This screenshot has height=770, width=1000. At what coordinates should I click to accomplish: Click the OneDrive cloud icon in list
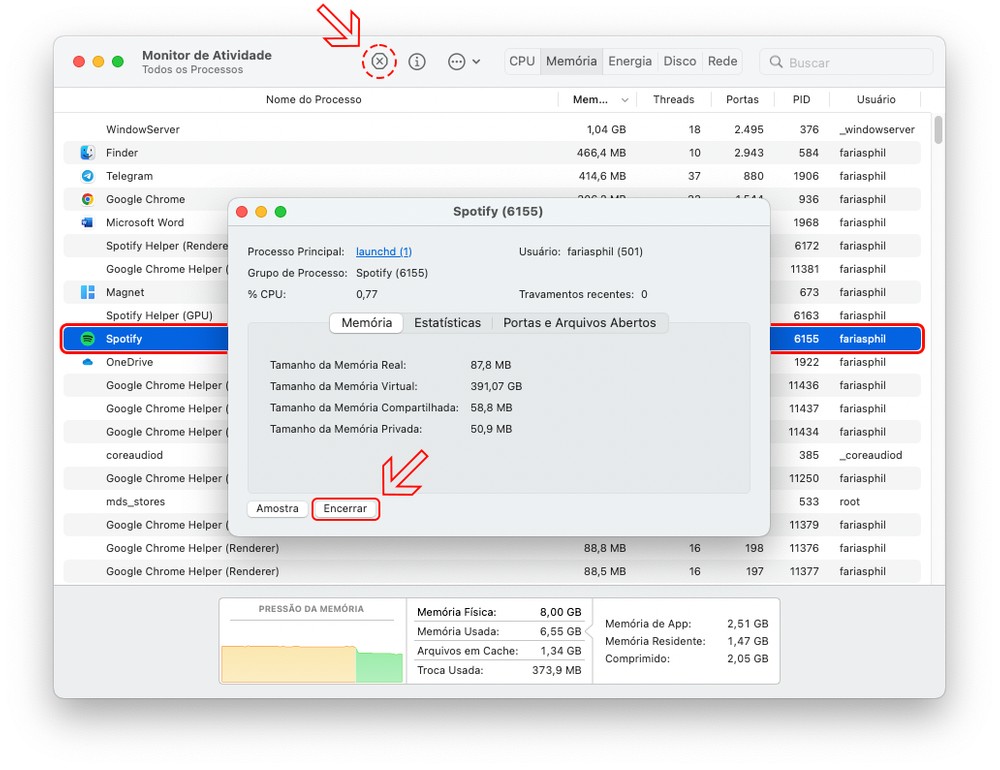click(87, 362)
